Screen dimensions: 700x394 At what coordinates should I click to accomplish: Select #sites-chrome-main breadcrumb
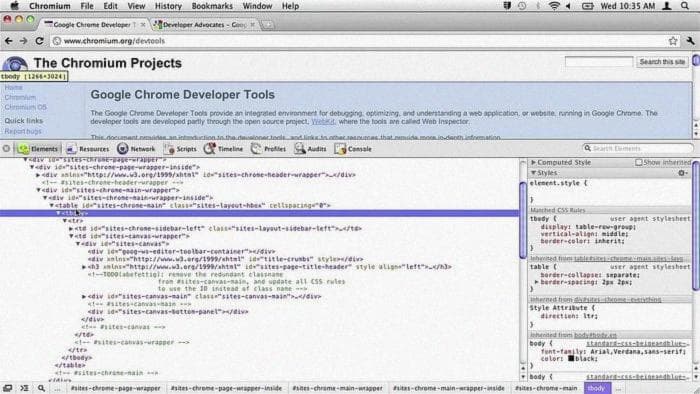(x=546, y=388)
